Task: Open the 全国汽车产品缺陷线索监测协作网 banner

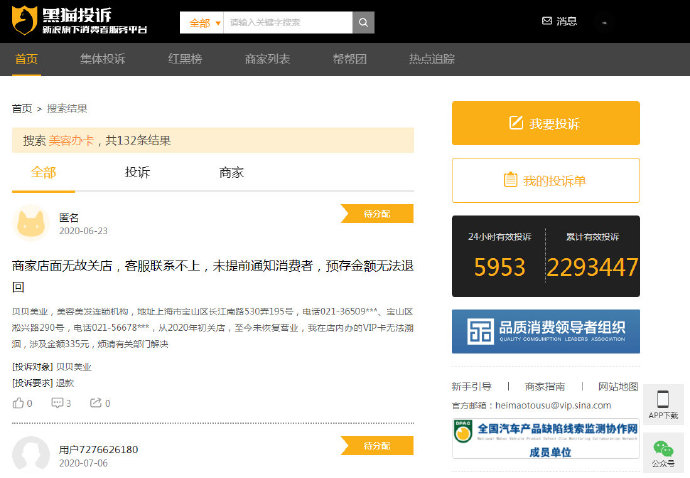Action: (x=546, y=438)
